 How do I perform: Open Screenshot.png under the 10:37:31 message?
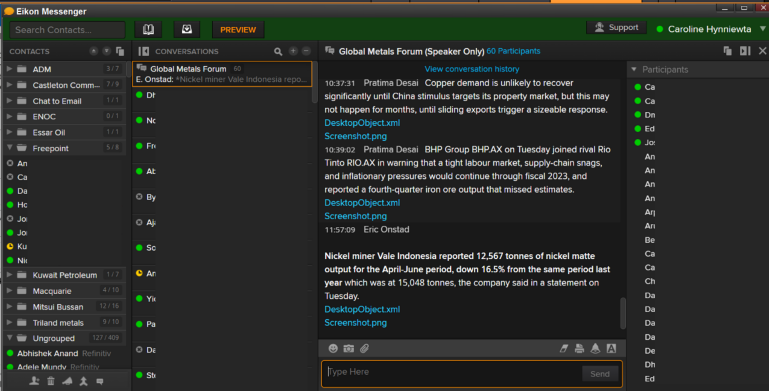pyautogui.click(x=356, y=136)
